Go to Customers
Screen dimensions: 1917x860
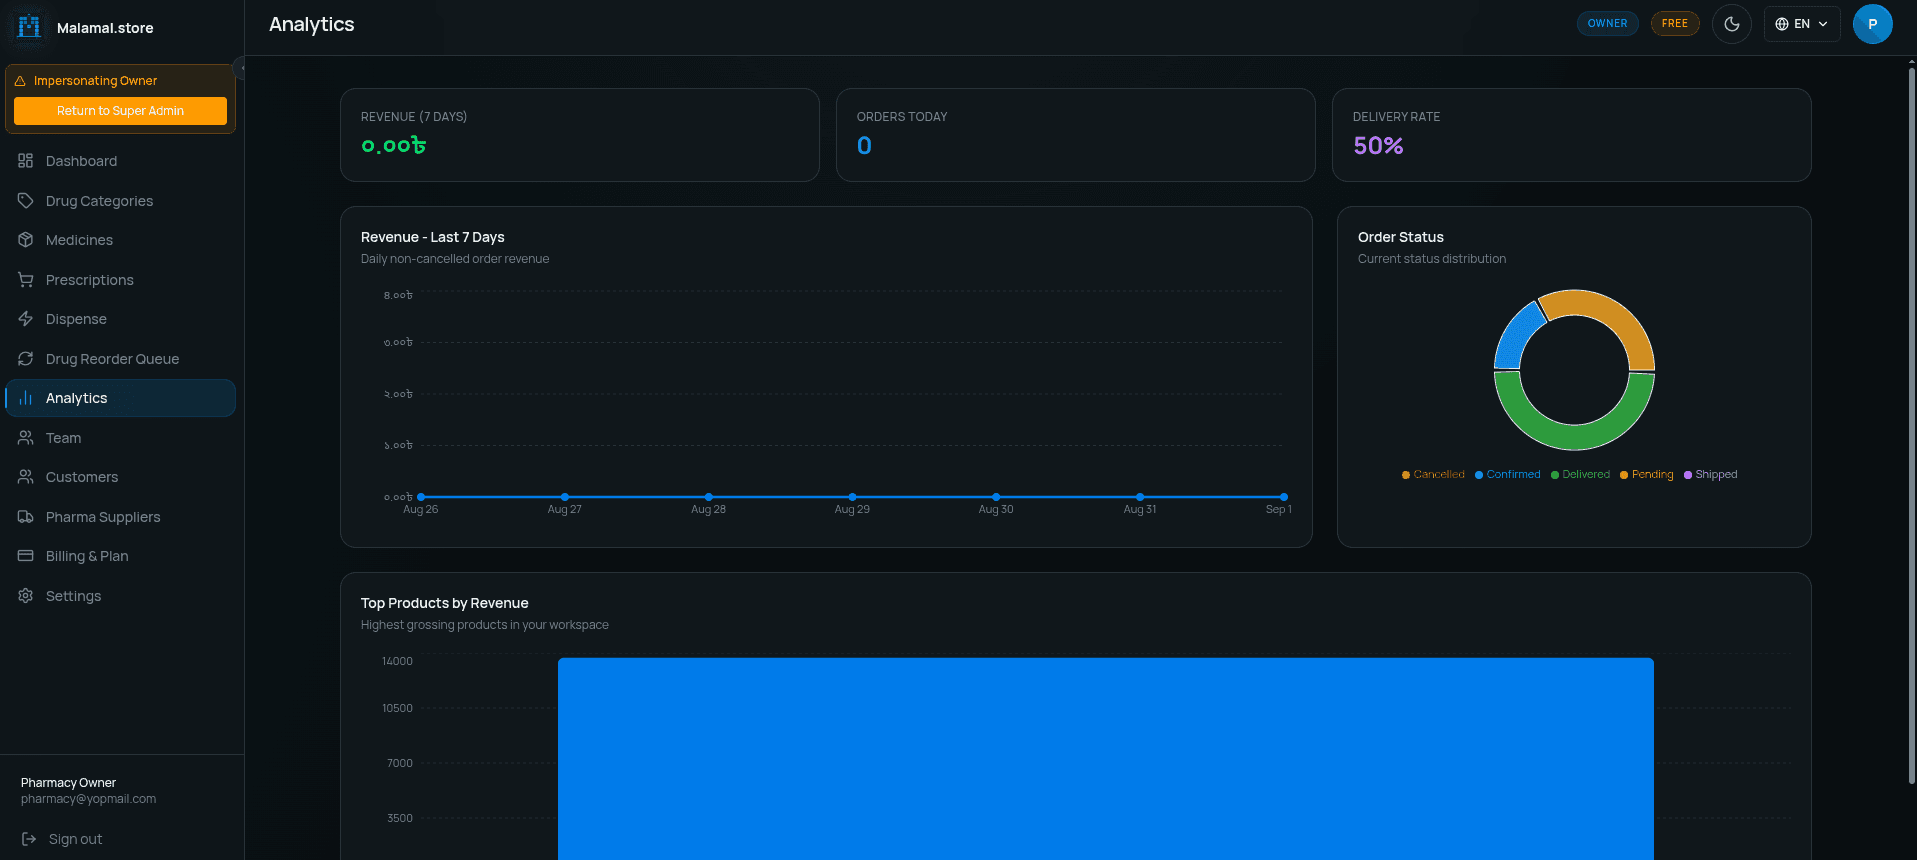click(x=120, y=477)
